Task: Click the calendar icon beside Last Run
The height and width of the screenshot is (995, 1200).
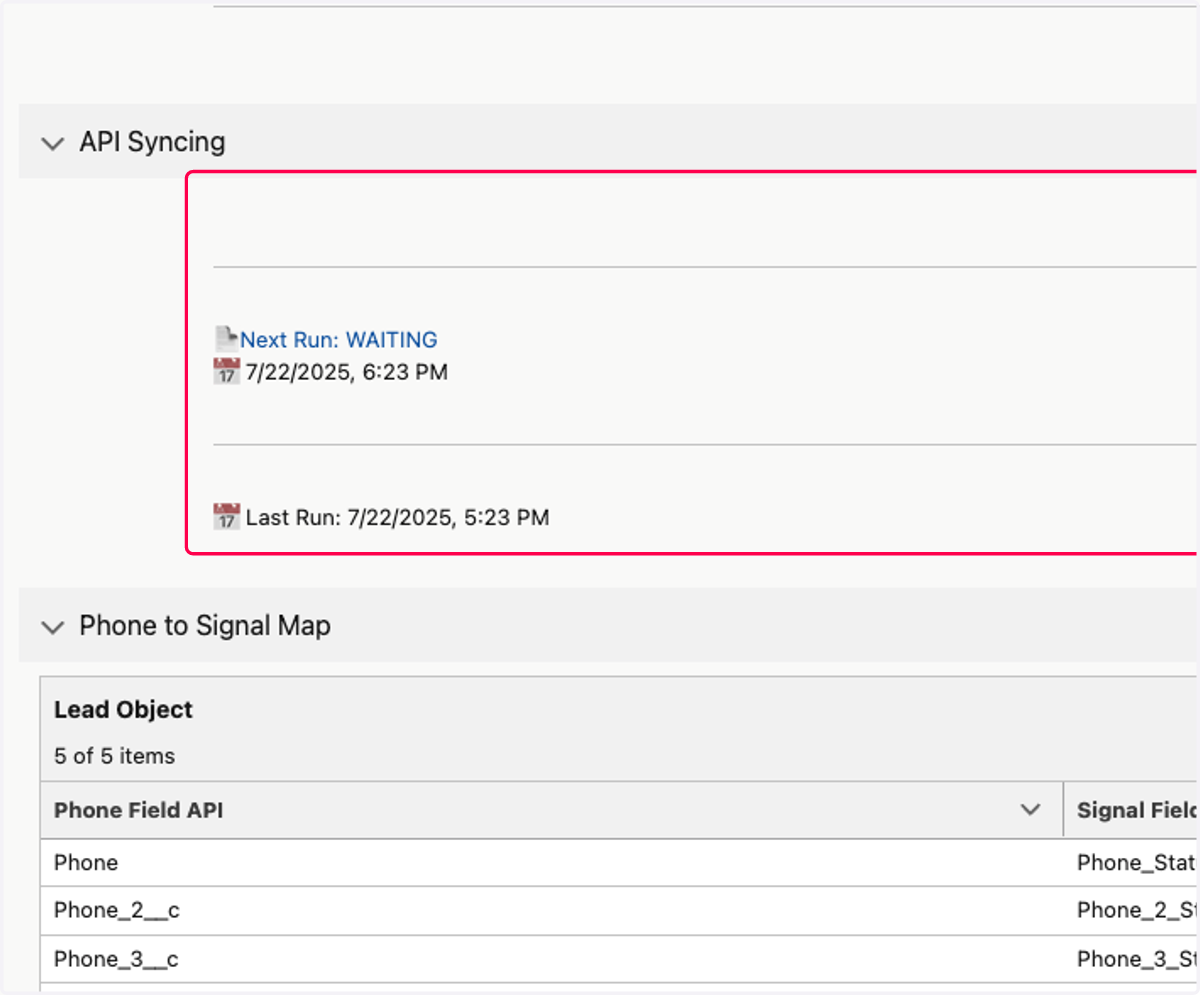Action: [x=227, y=517]
